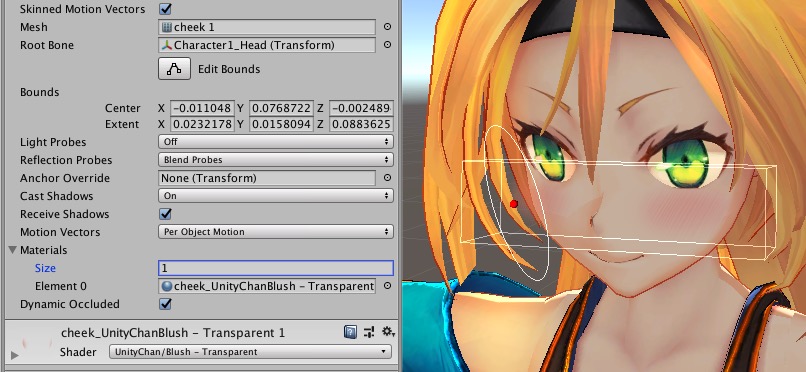Viewport: 806px width, 372px height.
Task: Edit the Bounds Extent X value
Action: (202, 124)
